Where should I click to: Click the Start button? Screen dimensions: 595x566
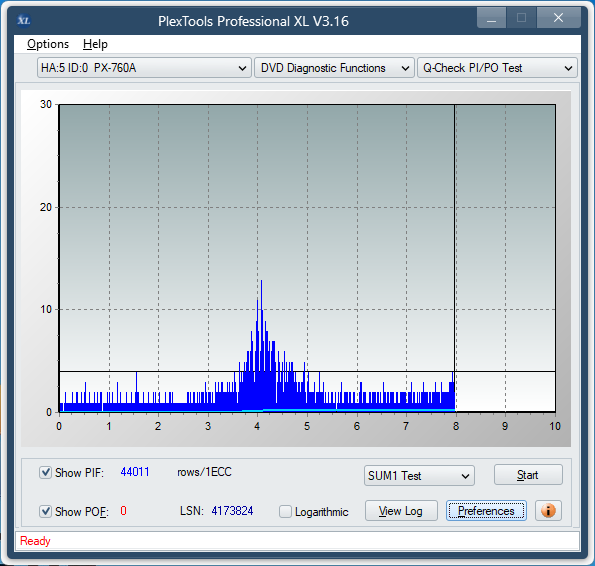[x=528, y=475]
